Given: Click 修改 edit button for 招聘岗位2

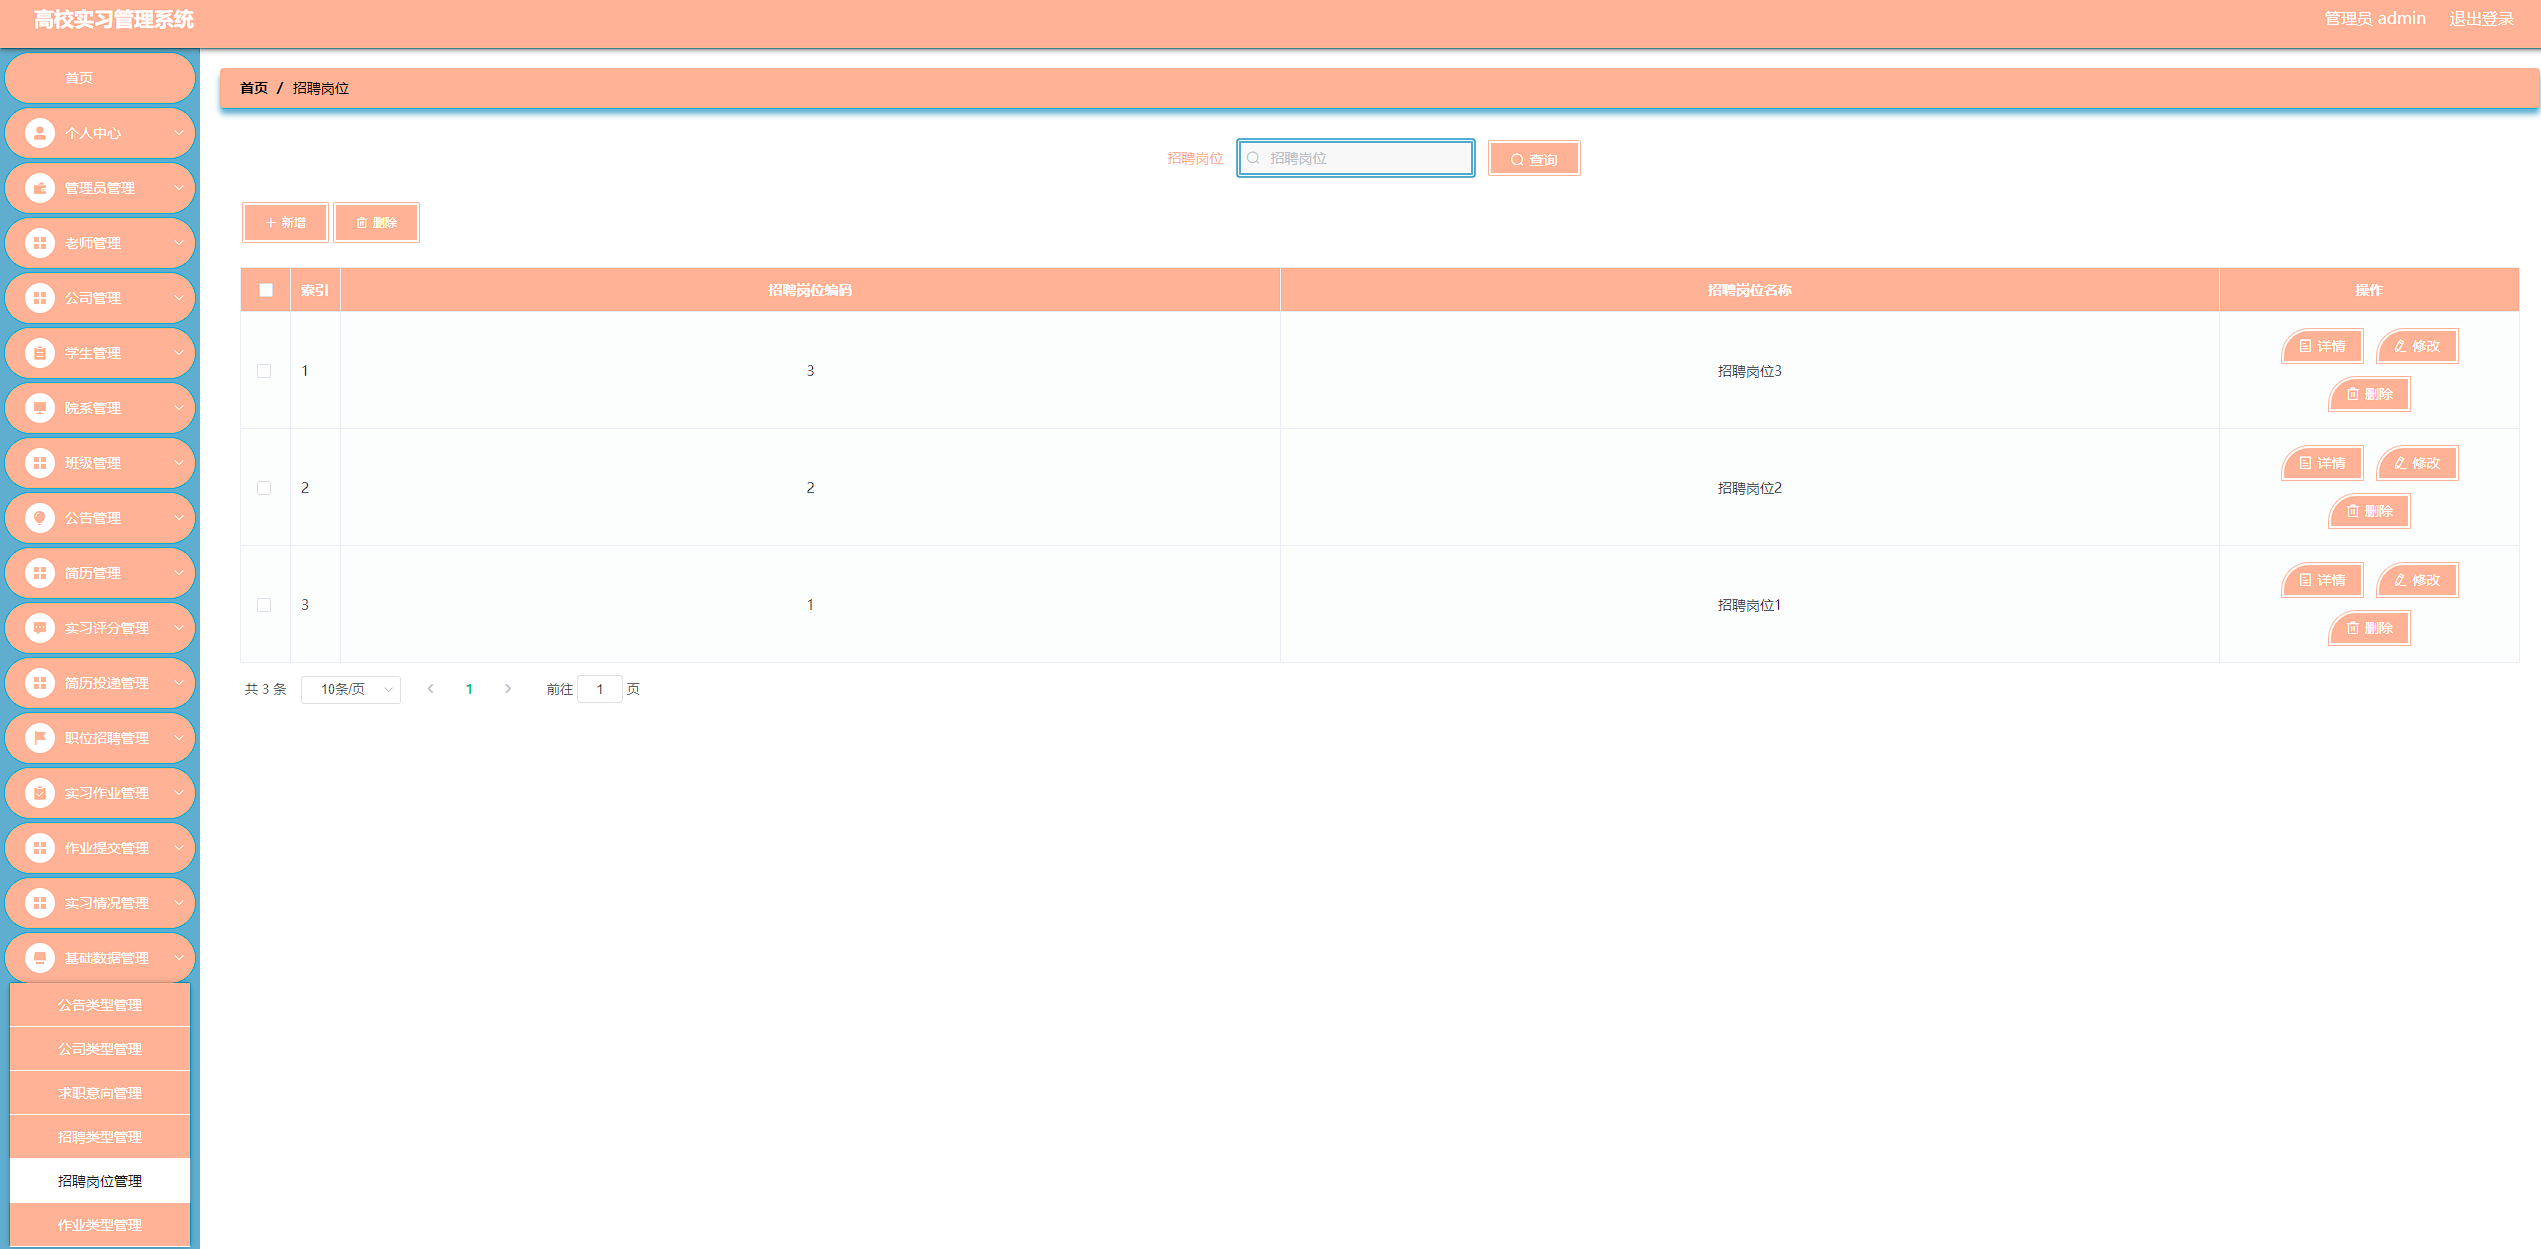Looking at the screenshot, I should click(x=2417, y=463).
